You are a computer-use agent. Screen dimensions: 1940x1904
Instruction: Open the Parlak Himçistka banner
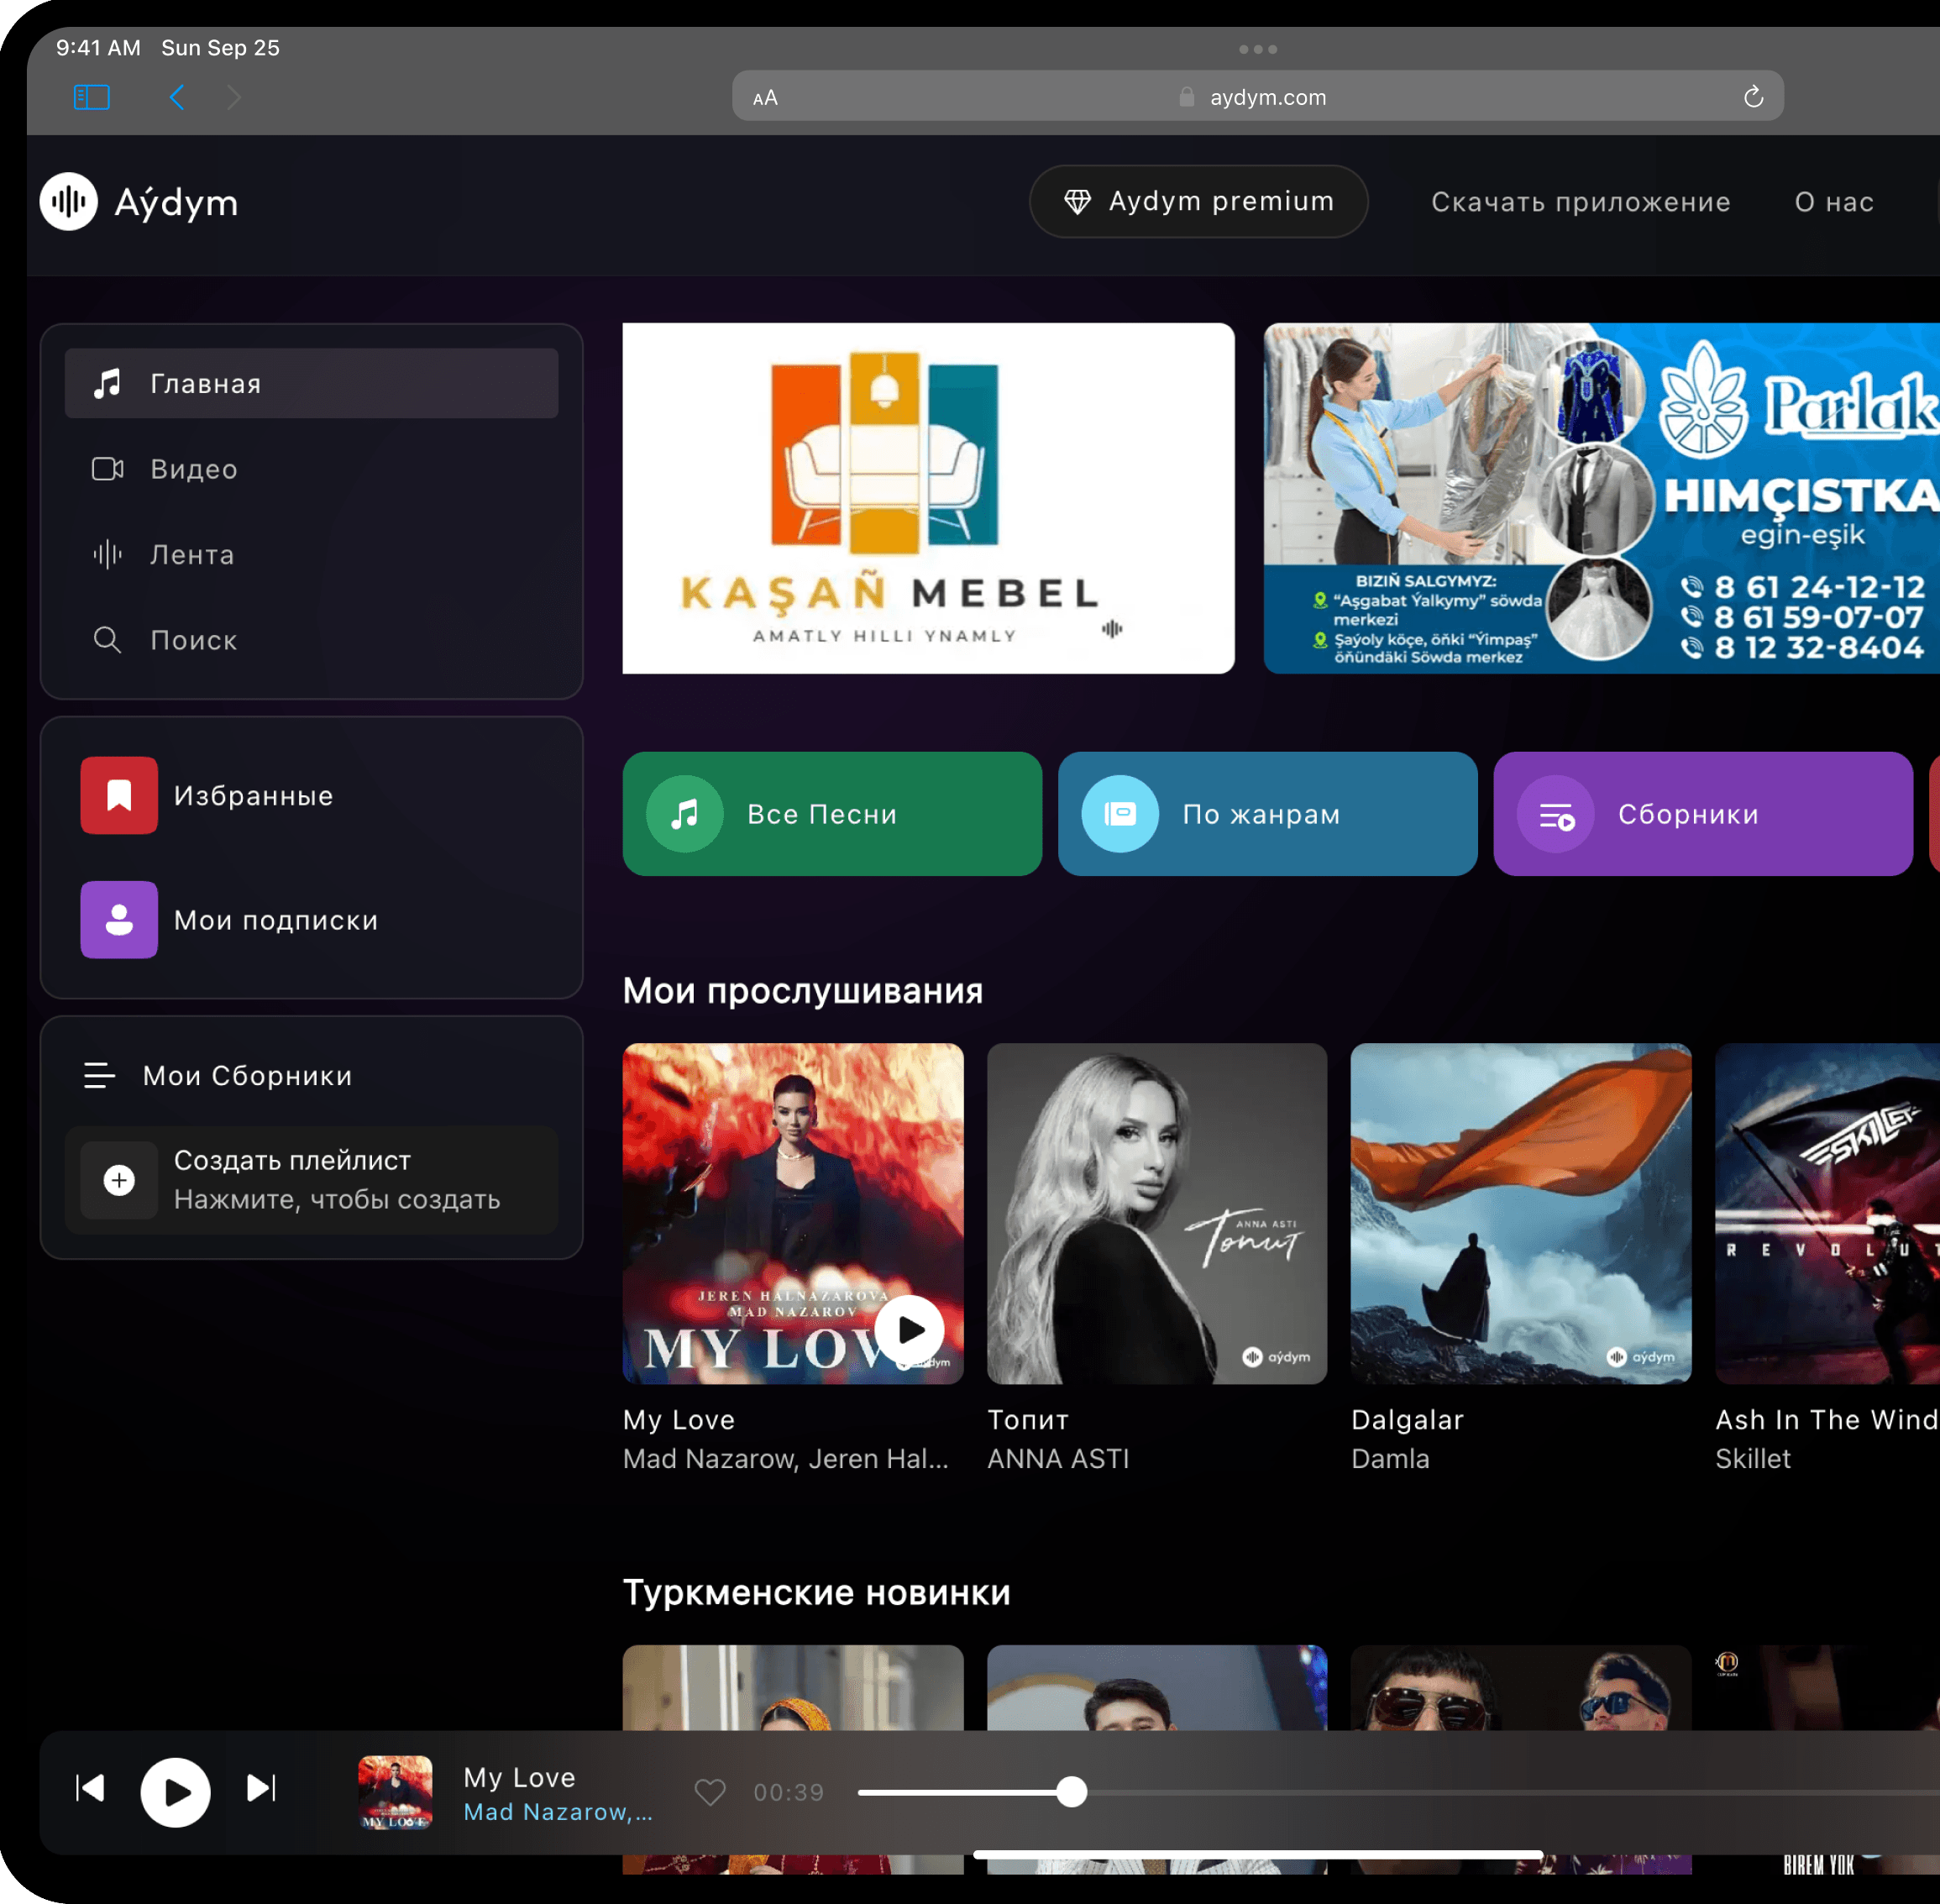coord(1601,498)
